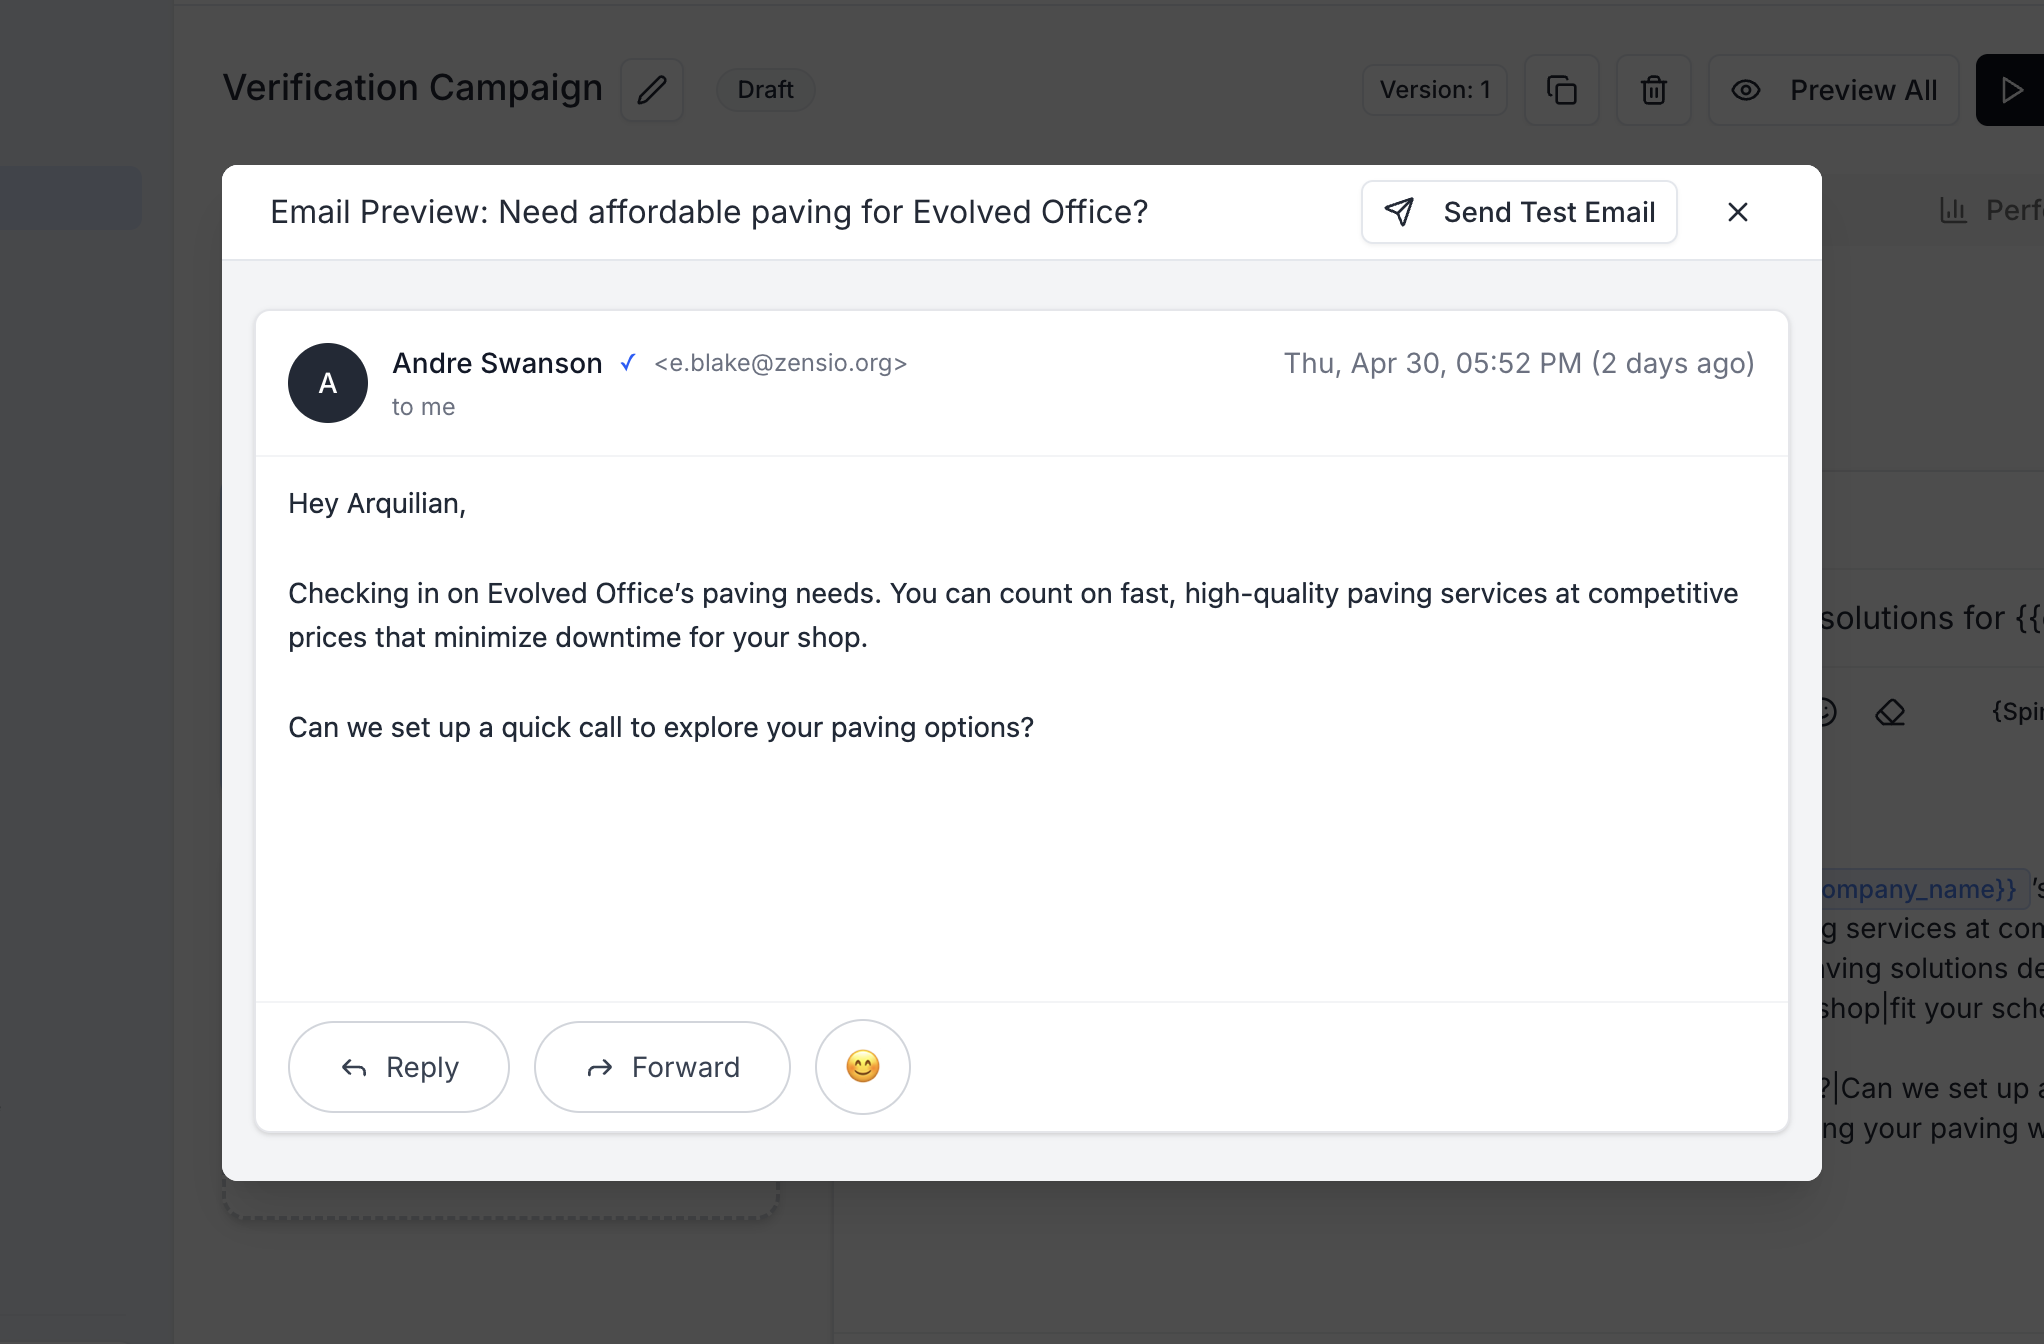Click the email timestamp Thu, Apr 30
Image resolution: width=2044 pixels, height=1344 pixels.
coord(1519,363)
